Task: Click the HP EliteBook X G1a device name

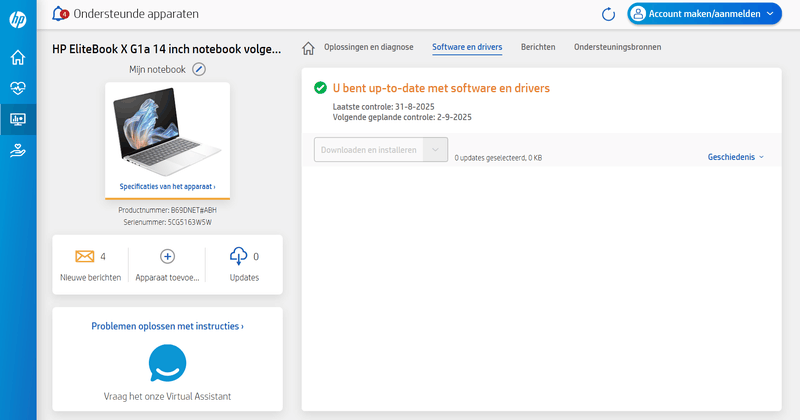Action: click(x=166, y=49)
